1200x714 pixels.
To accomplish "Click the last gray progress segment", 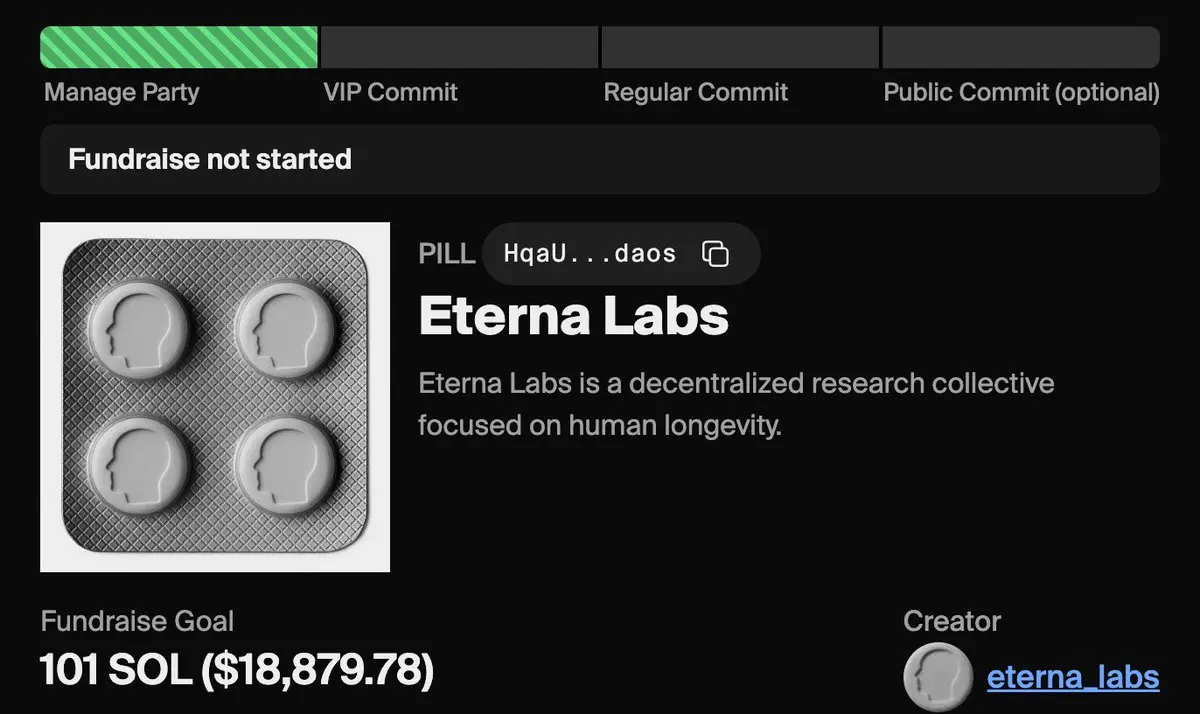I will pos(1021,47).
